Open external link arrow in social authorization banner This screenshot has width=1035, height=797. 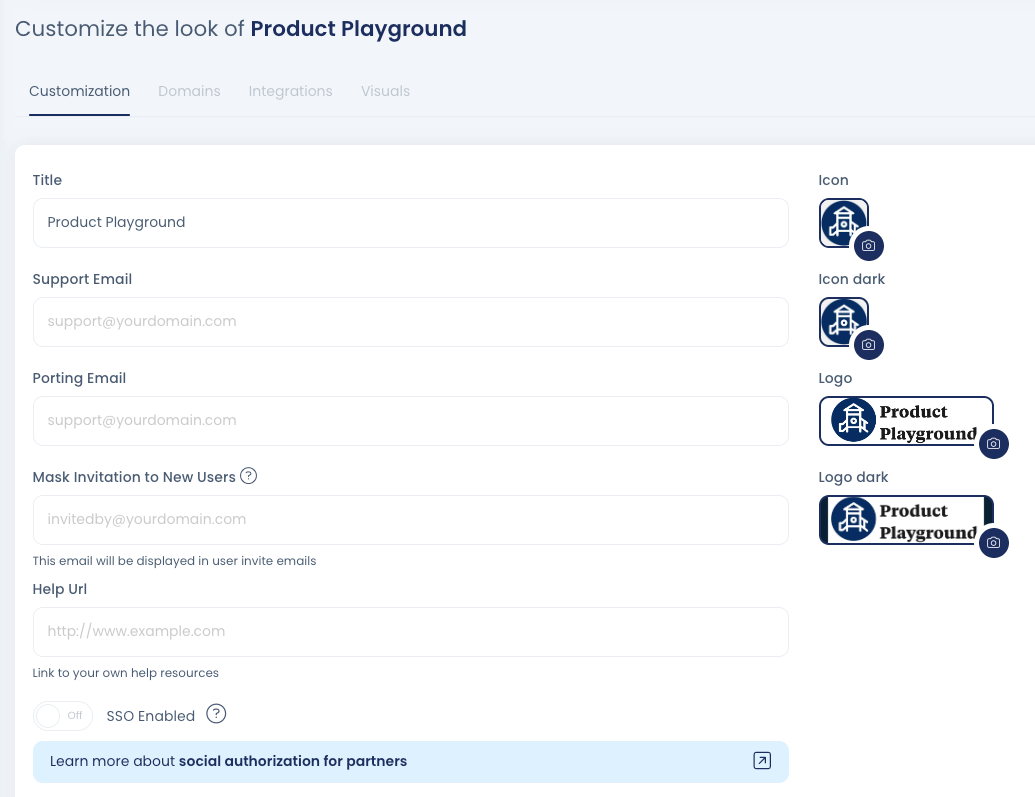[761, 761]
